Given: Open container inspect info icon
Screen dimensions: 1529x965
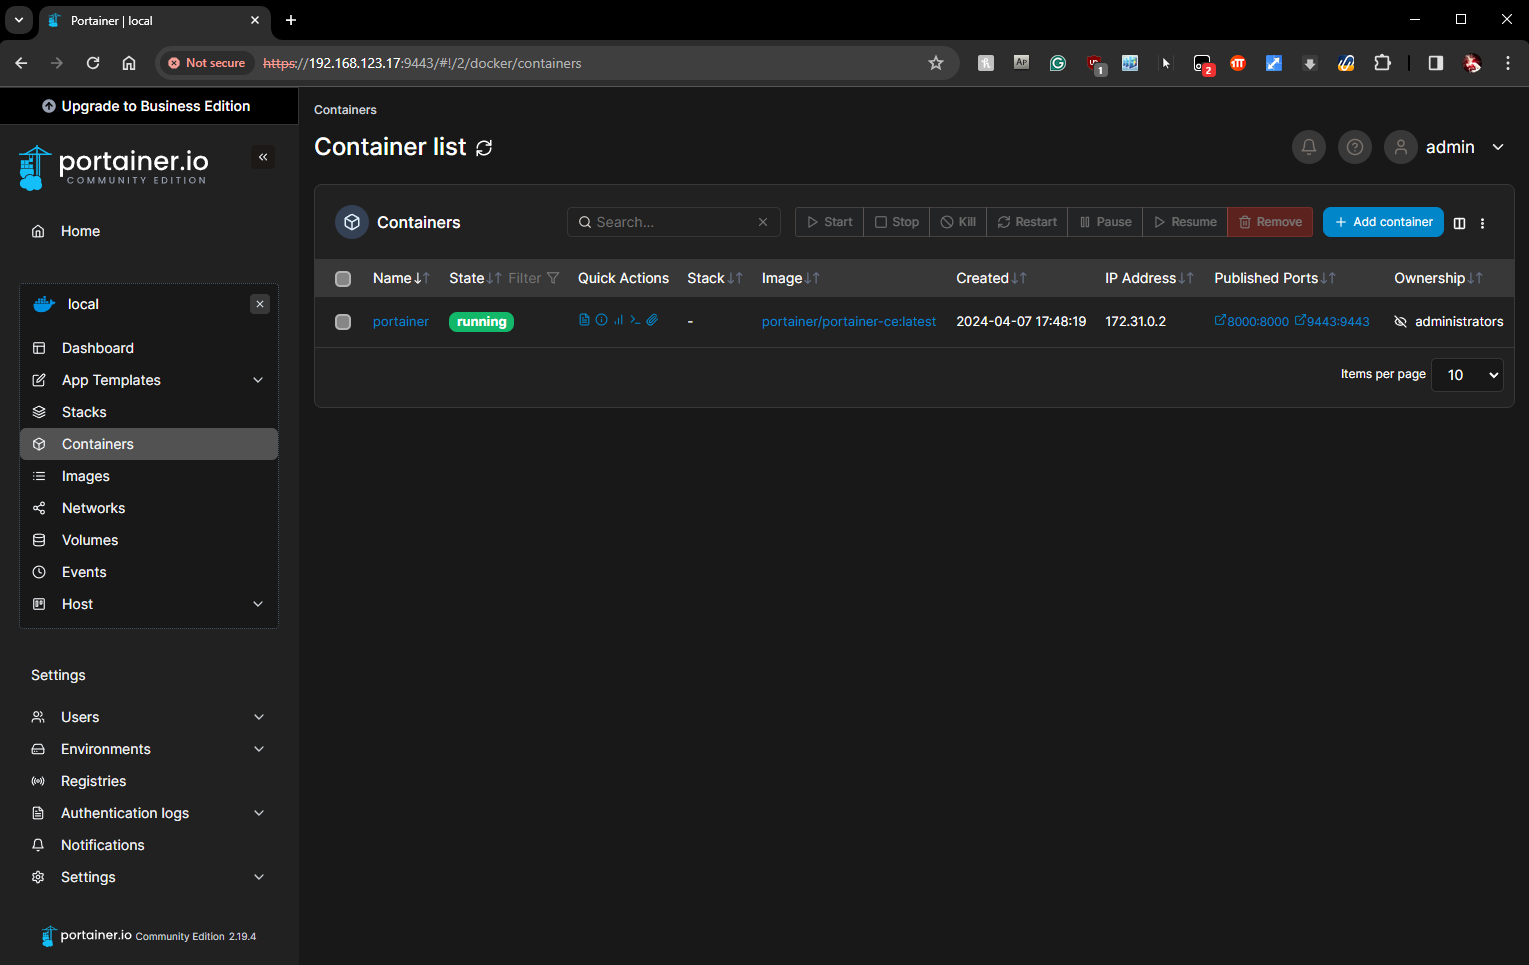Looking at the screenshot, I should [x=601, y=320].
